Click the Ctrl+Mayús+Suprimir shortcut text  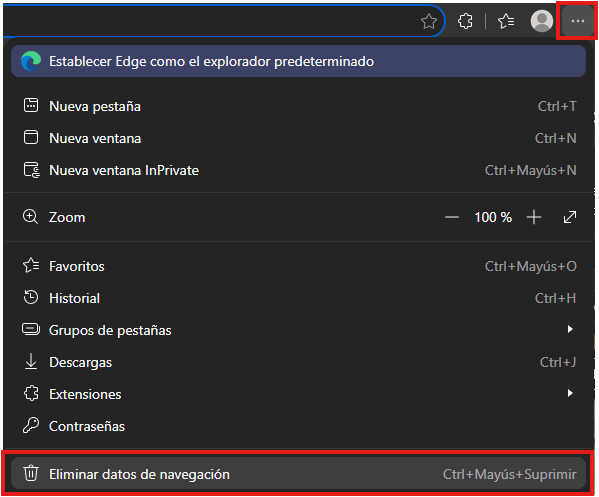509,474
